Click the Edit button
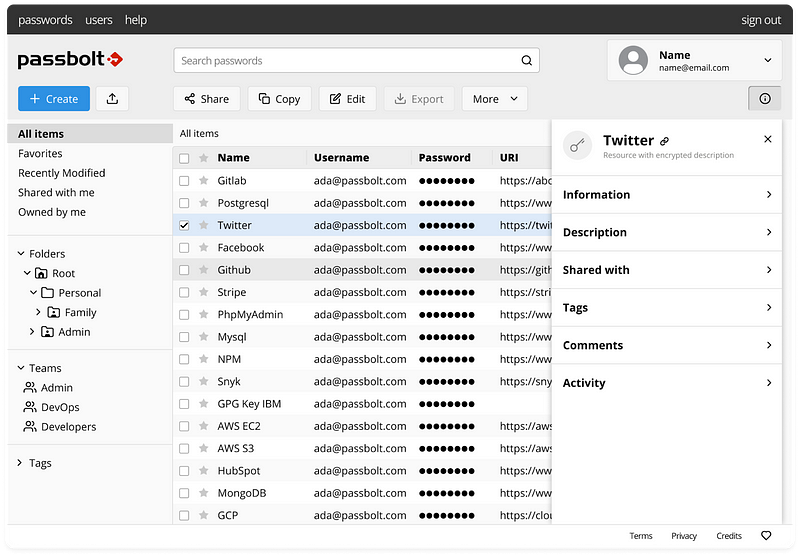The height and width of the screenshot is (557, 800). (347, 98)
